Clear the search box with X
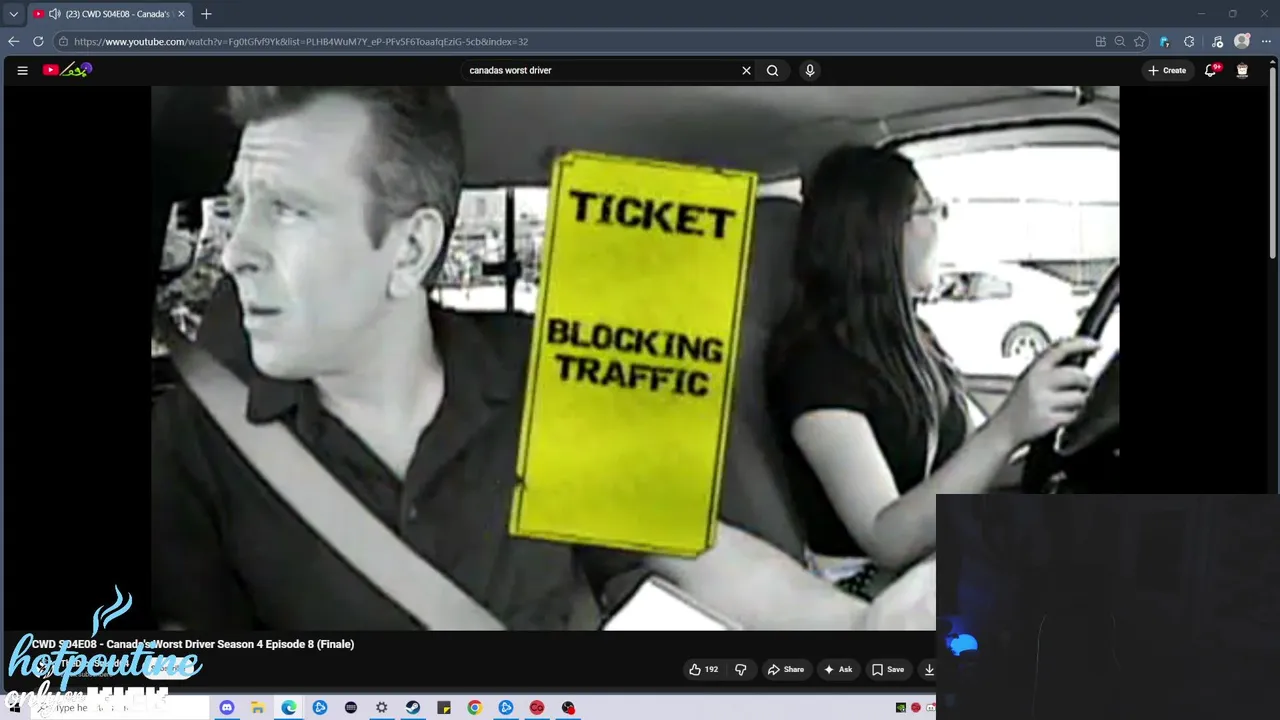Screen dimensions: 1280x720 tap(746, 70)
